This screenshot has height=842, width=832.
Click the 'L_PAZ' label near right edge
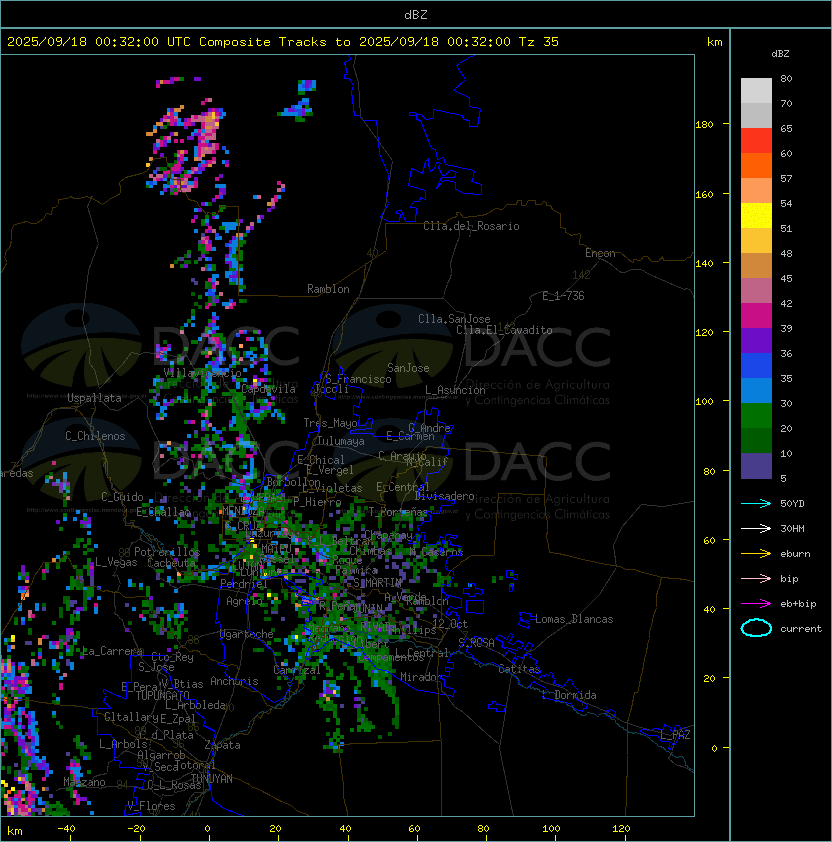[x=675, y=735]
